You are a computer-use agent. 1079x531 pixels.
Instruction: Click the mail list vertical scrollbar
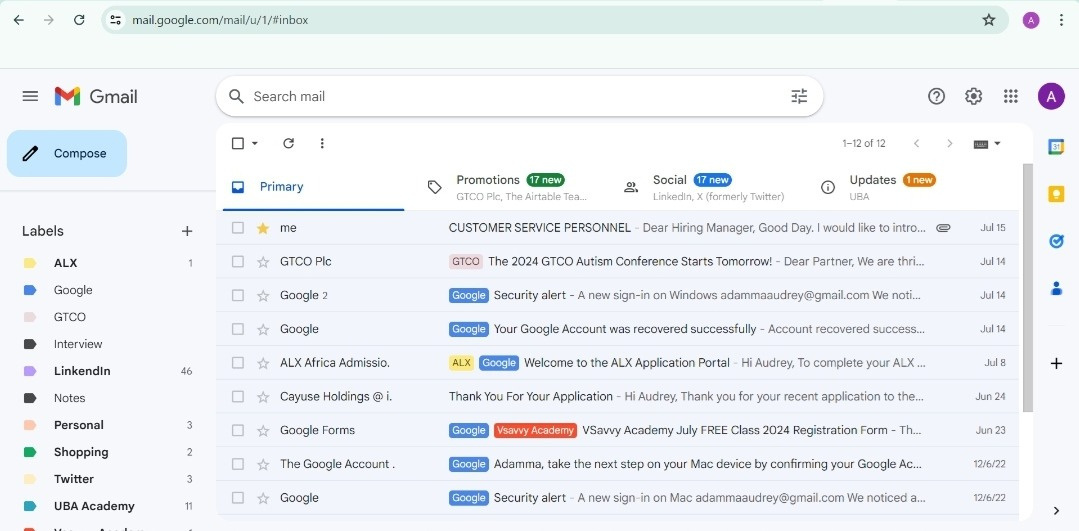[x=1028, y=289]
